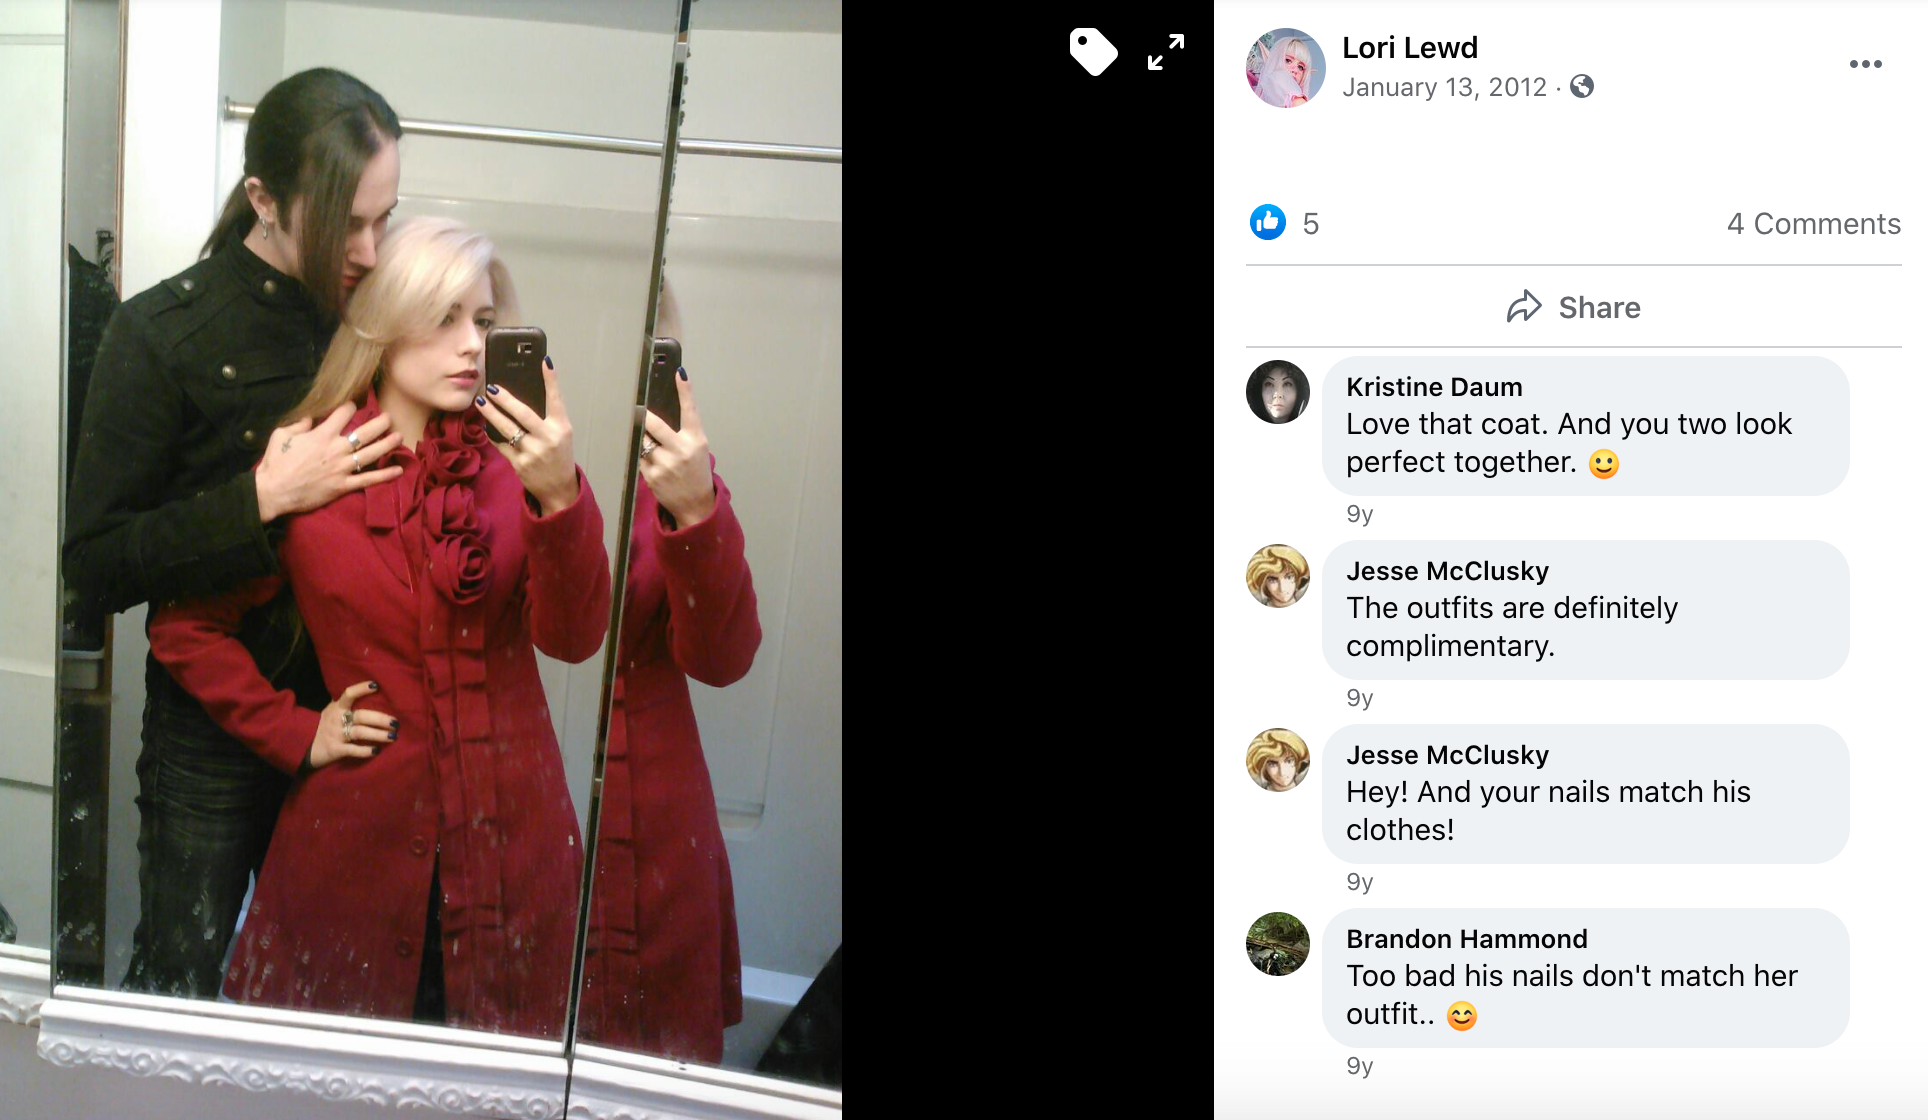Click the mirror selfie photo
Viewport: 1928px width, 1120px height.
421,560
